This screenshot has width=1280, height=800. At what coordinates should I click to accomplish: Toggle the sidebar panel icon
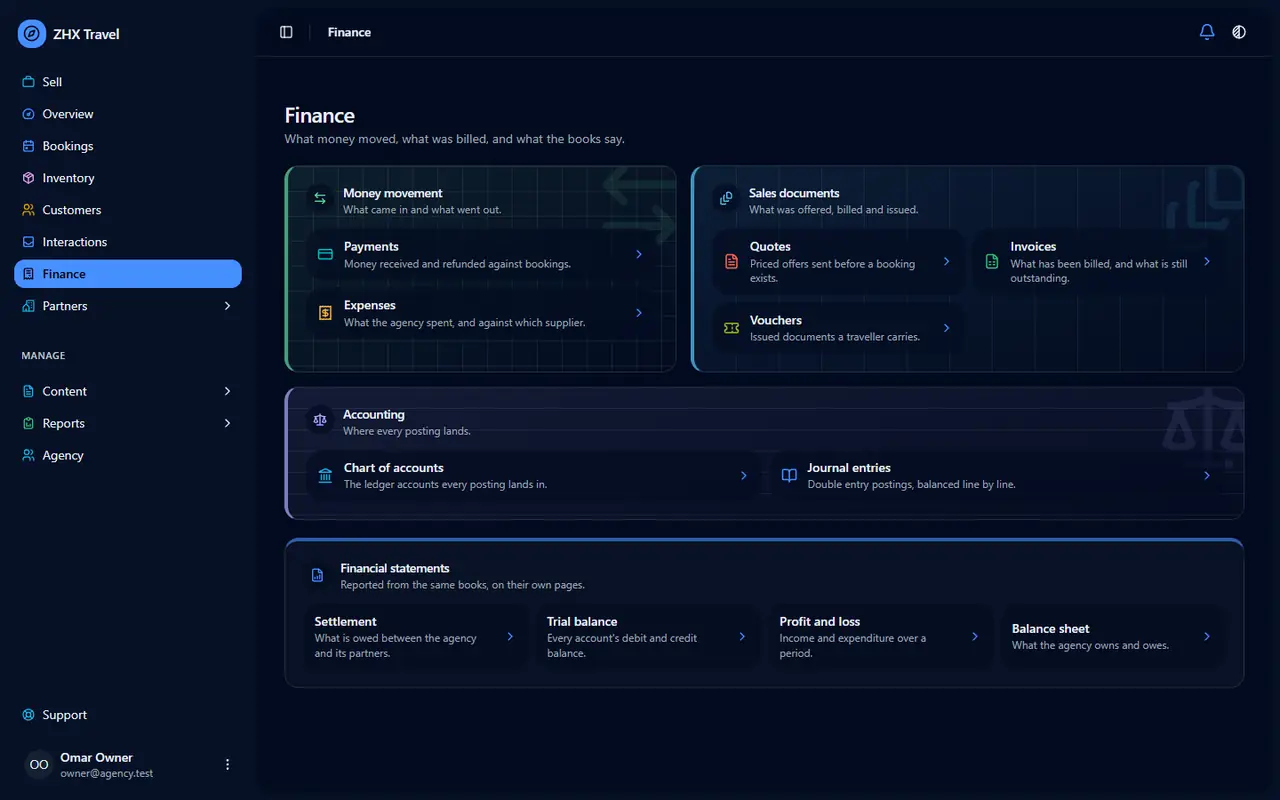point(286,32)
